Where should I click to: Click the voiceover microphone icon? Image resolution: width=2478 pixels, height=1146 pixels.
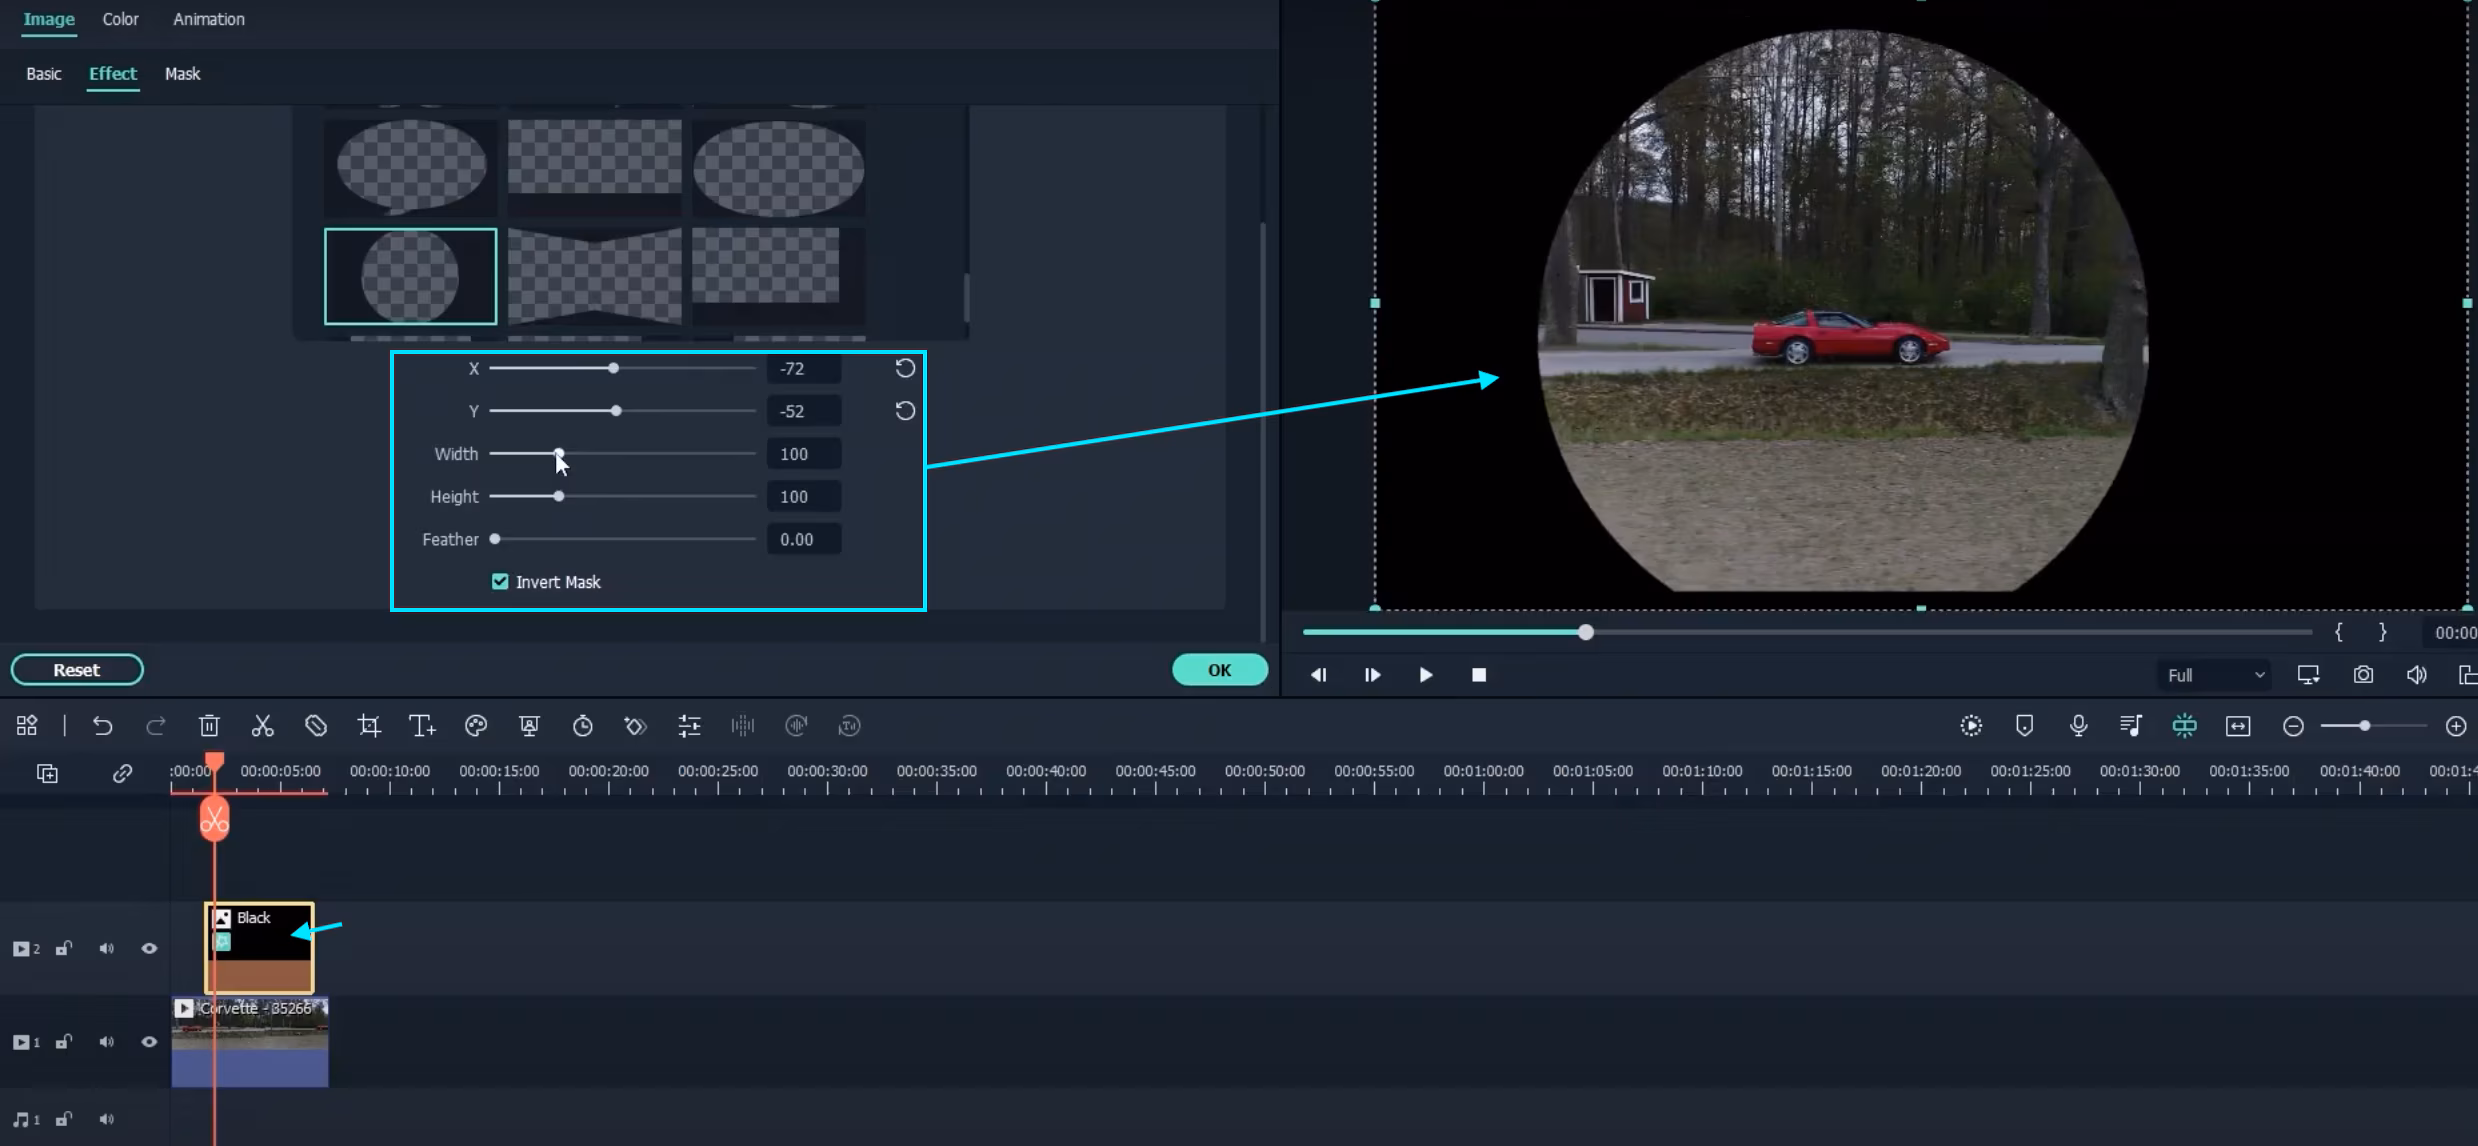point(2078,726)
